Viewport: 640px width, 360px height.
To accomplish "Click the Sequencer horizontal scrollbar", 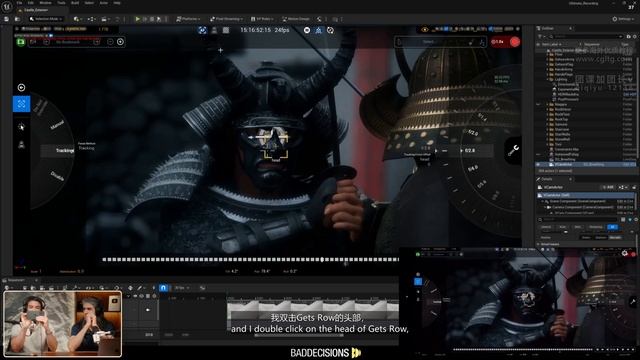I will coord(299,335).
